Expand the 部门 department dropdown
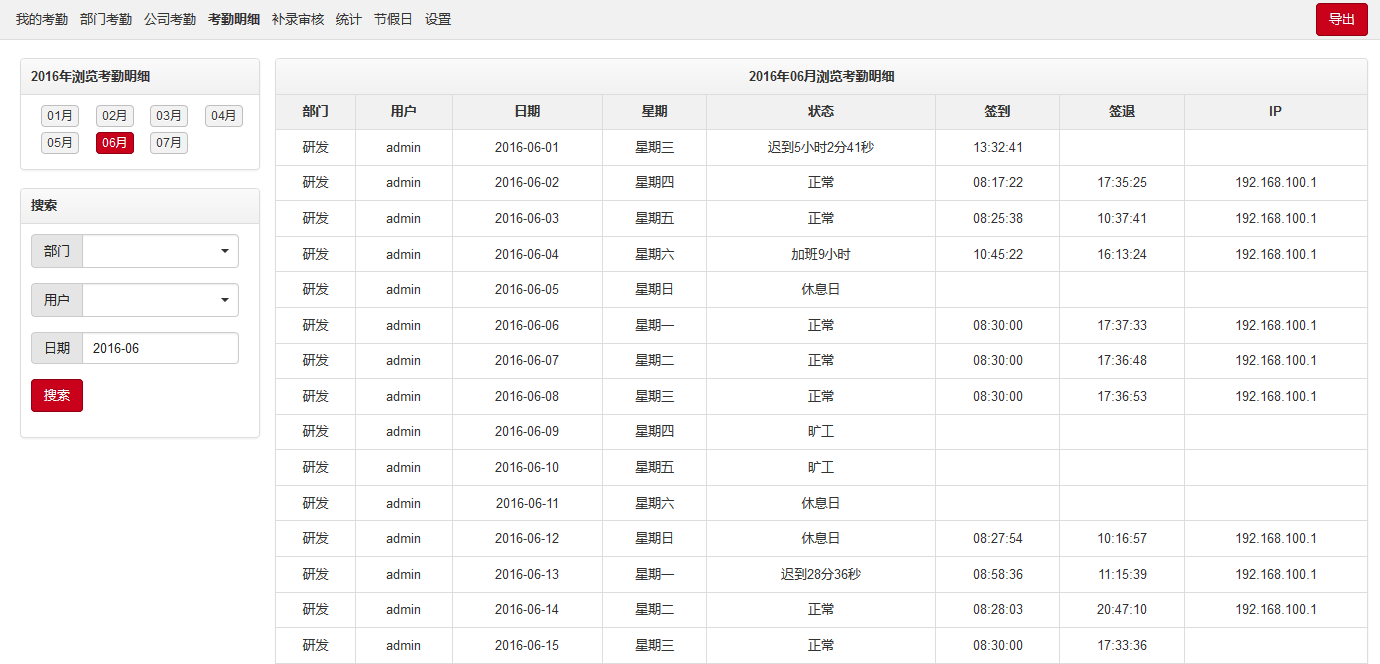1380x664 pixels. pos(160,251)
